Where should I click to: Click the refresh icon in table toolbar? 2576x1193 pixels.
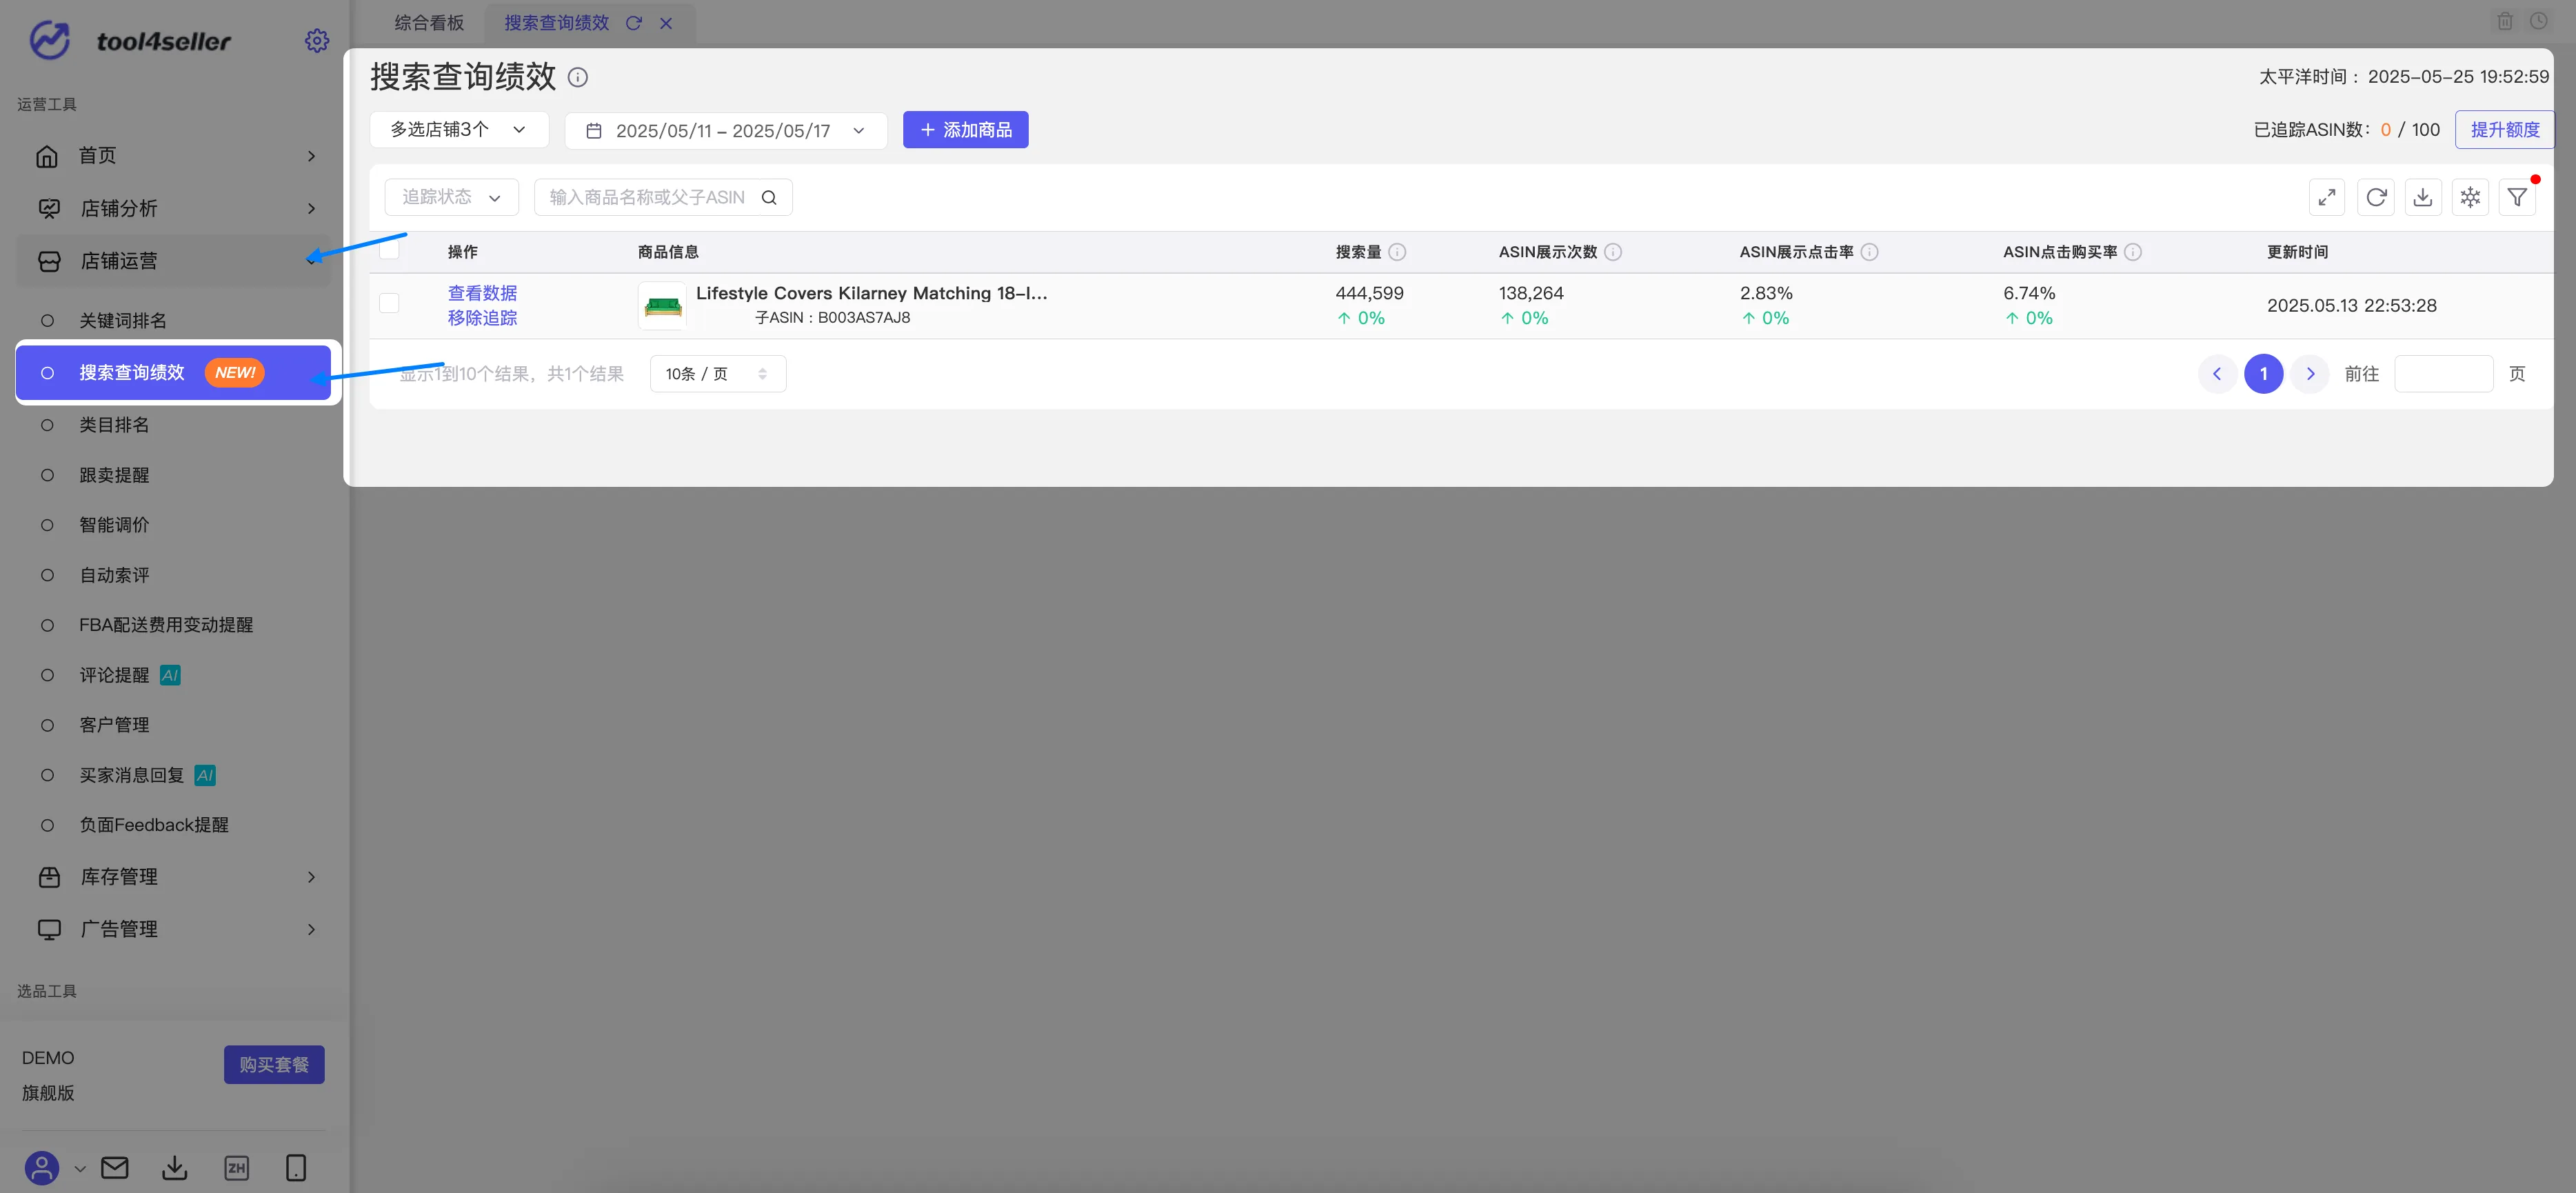pyautogui.click(x=2375, y=197)
